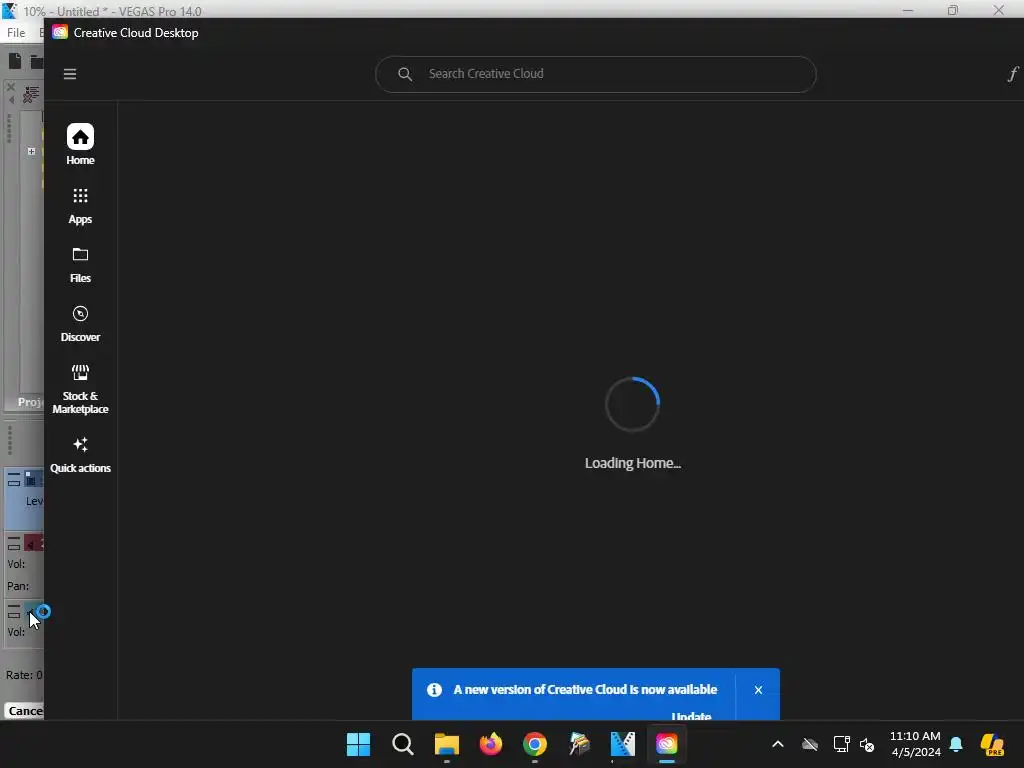Click the Creative Cloud taskbar icon
This screenshot has height=768, width=1024.
click(x=667, y=744)
